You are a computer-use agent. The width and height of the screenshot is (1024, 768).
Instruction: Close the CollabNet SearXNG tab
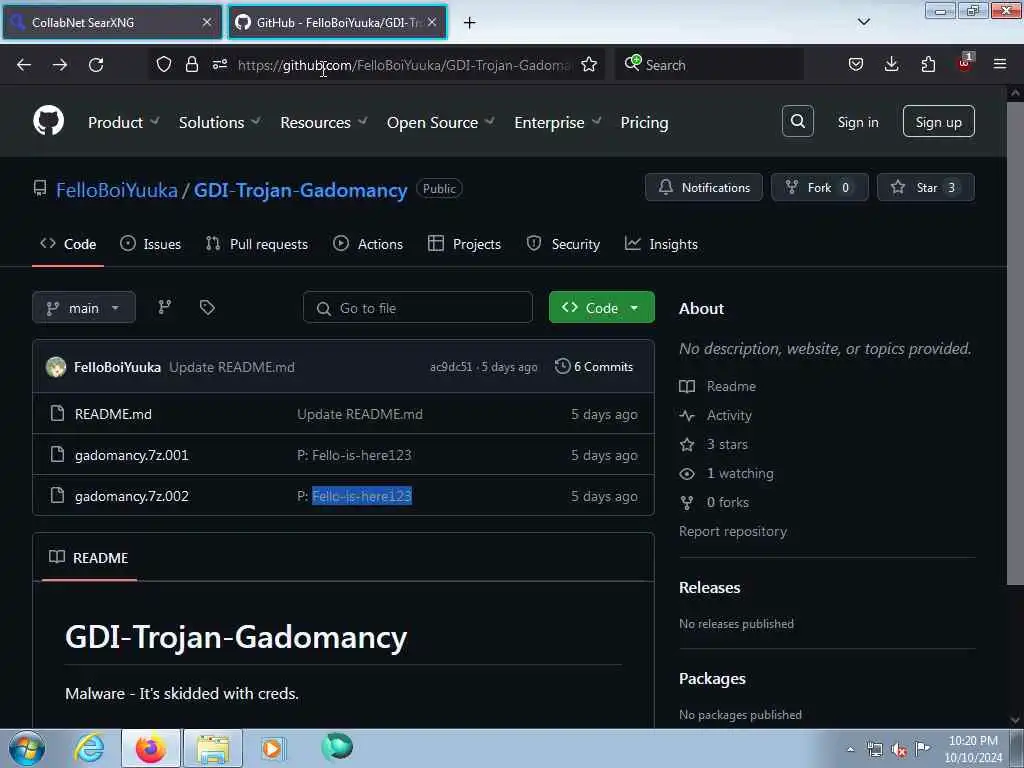(207, 22)
